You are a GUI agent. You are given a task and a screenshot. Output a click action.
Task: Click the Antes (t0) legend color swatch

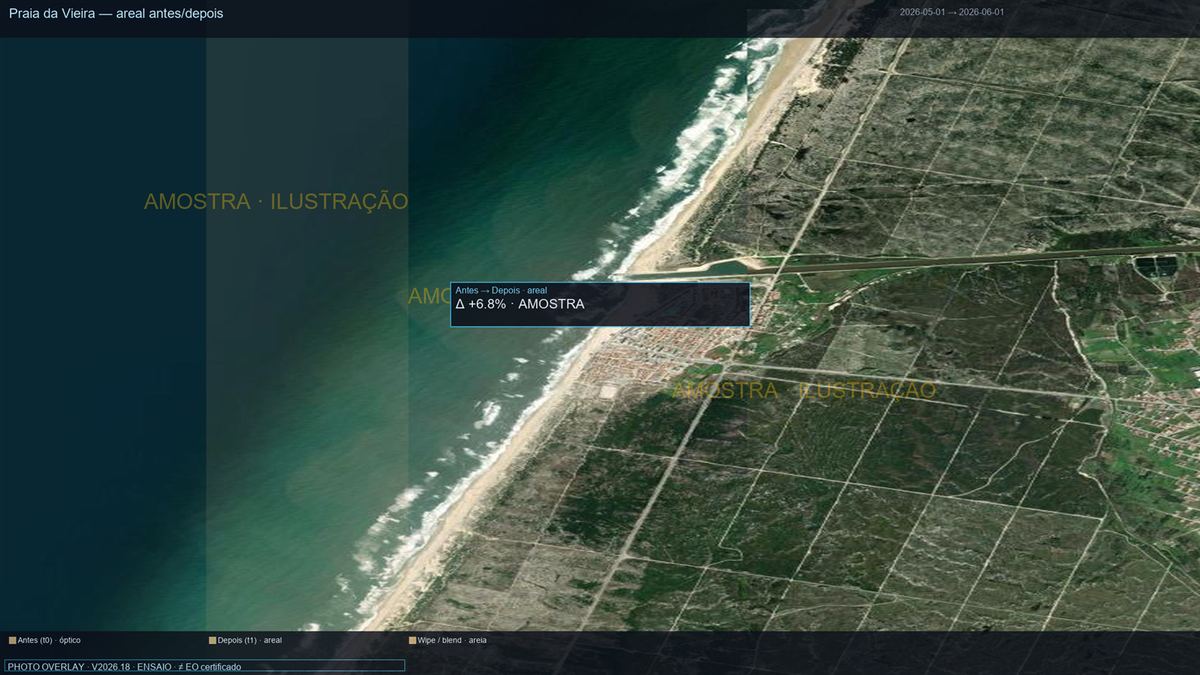pos(12,640)
